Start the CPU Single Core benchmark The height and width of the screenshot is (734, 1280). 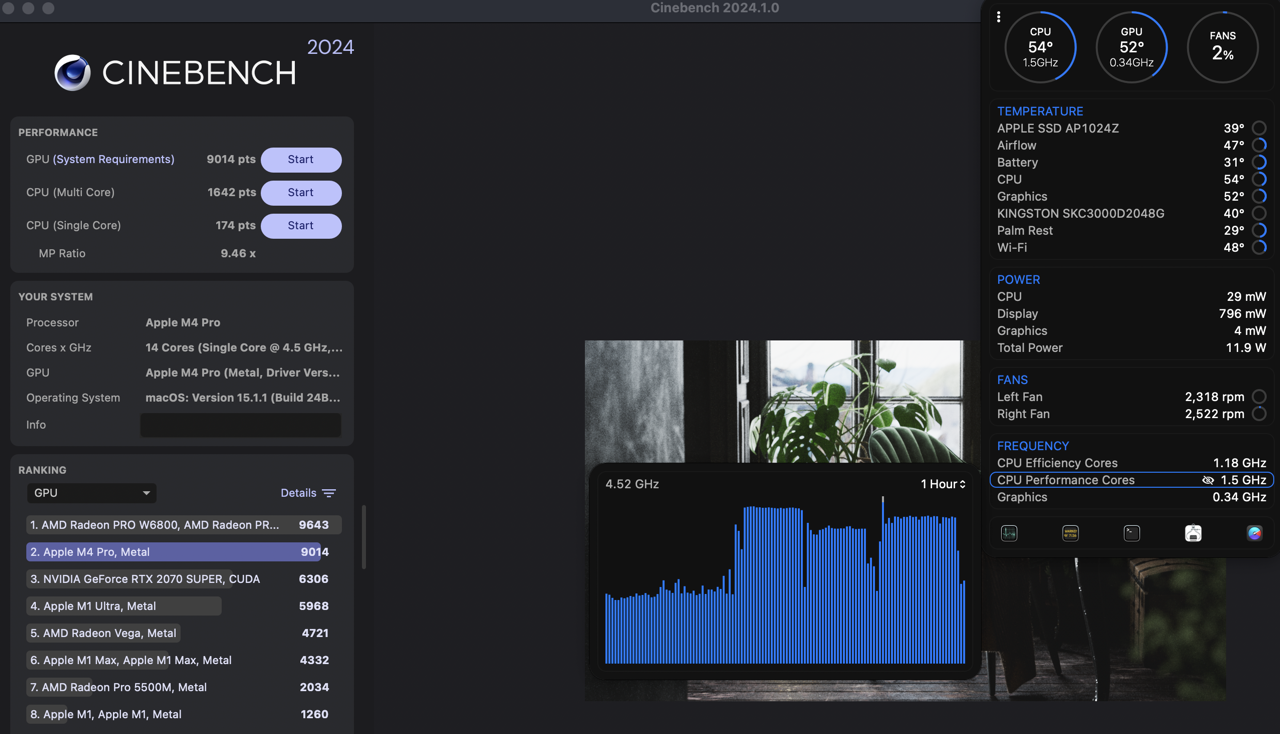pyautogui.click(x=301, y=226)
